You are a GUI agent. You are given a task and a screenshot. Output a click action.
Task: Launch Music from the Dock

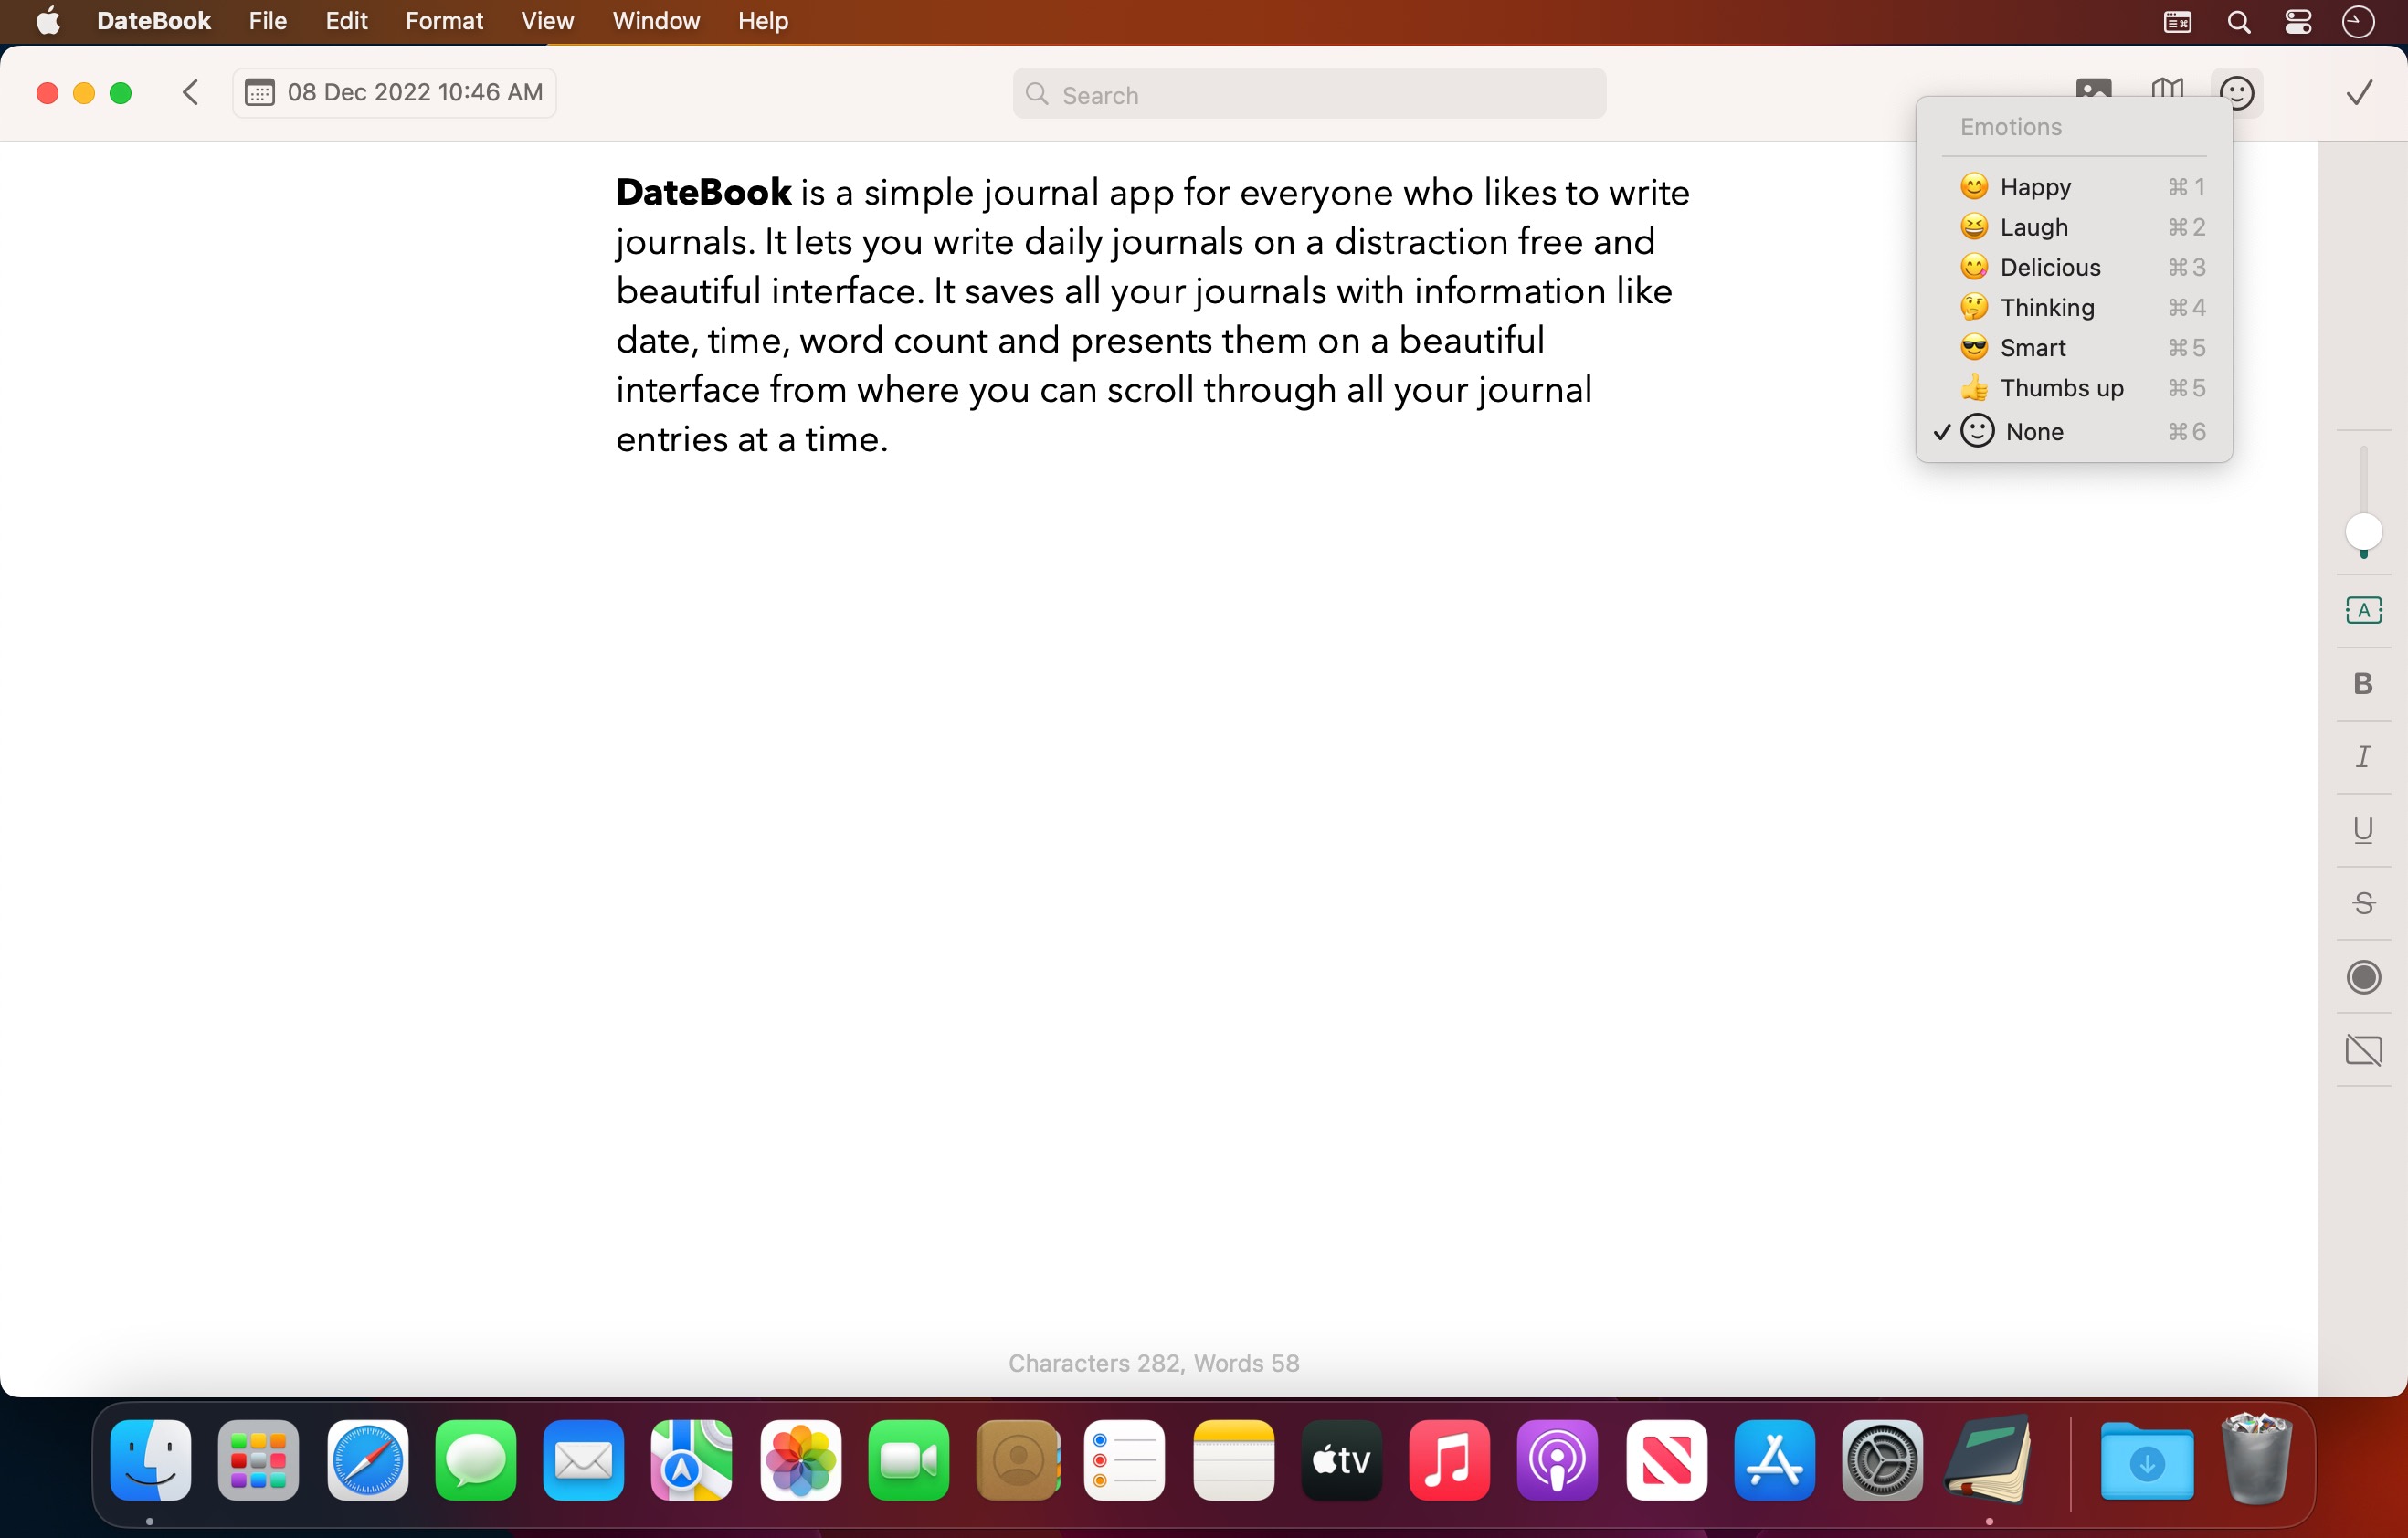[1449, 1459]
